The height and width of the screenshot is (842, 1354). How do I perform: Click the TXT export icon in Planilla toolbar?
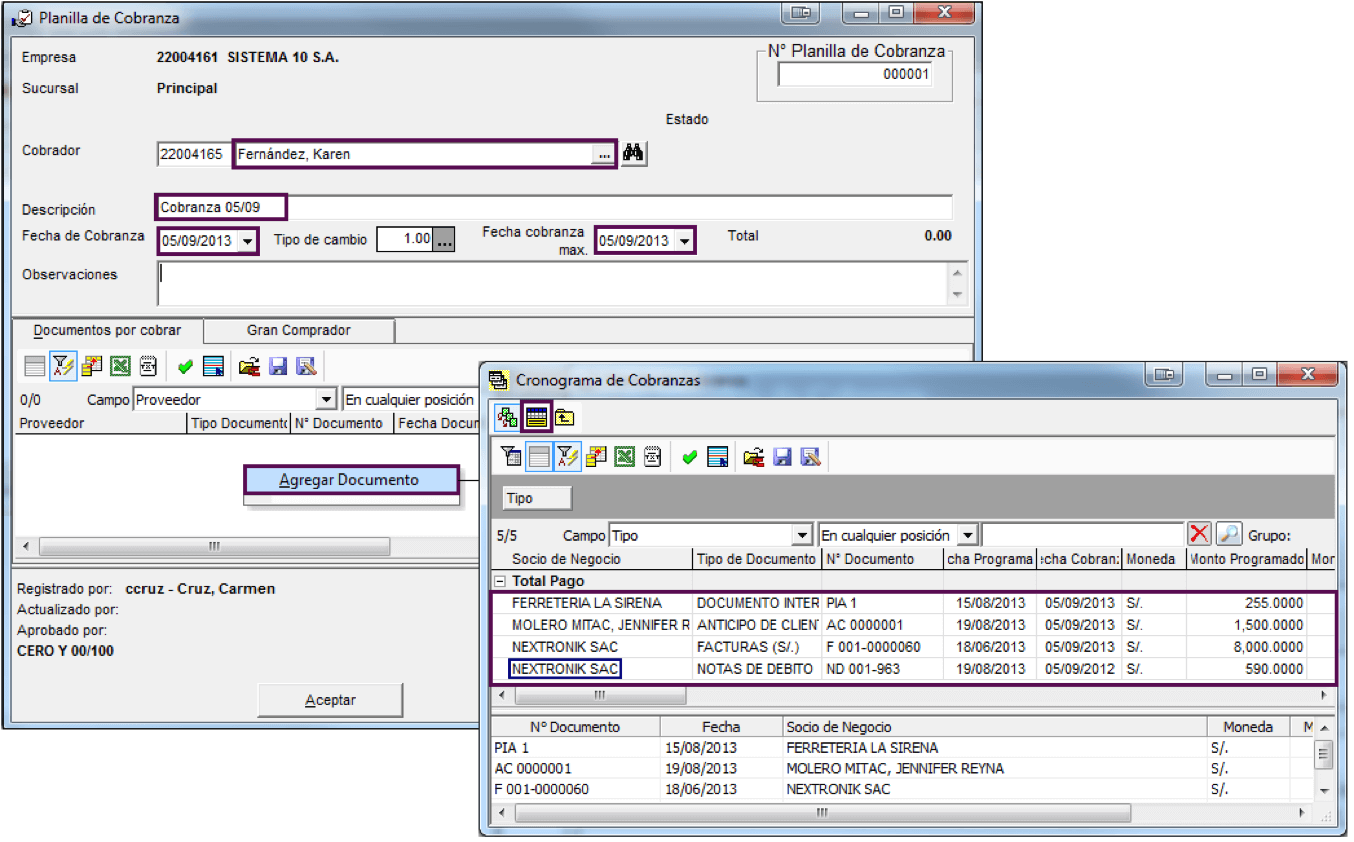(148, 366)
